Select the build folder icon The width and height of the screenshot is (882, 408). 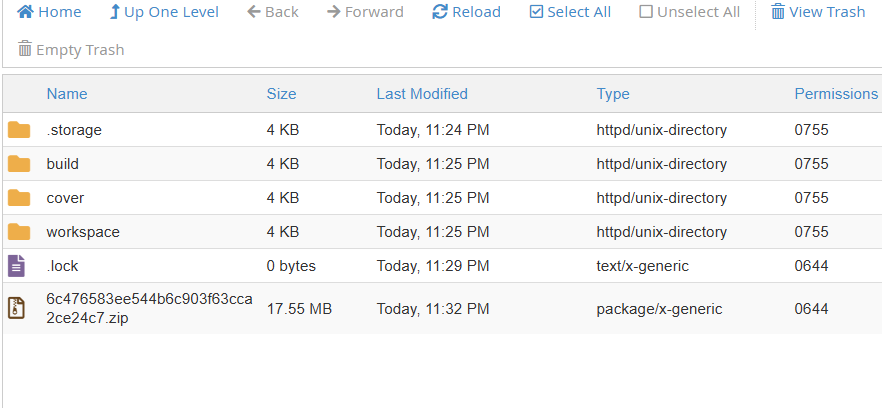click(x=19, y=164)
